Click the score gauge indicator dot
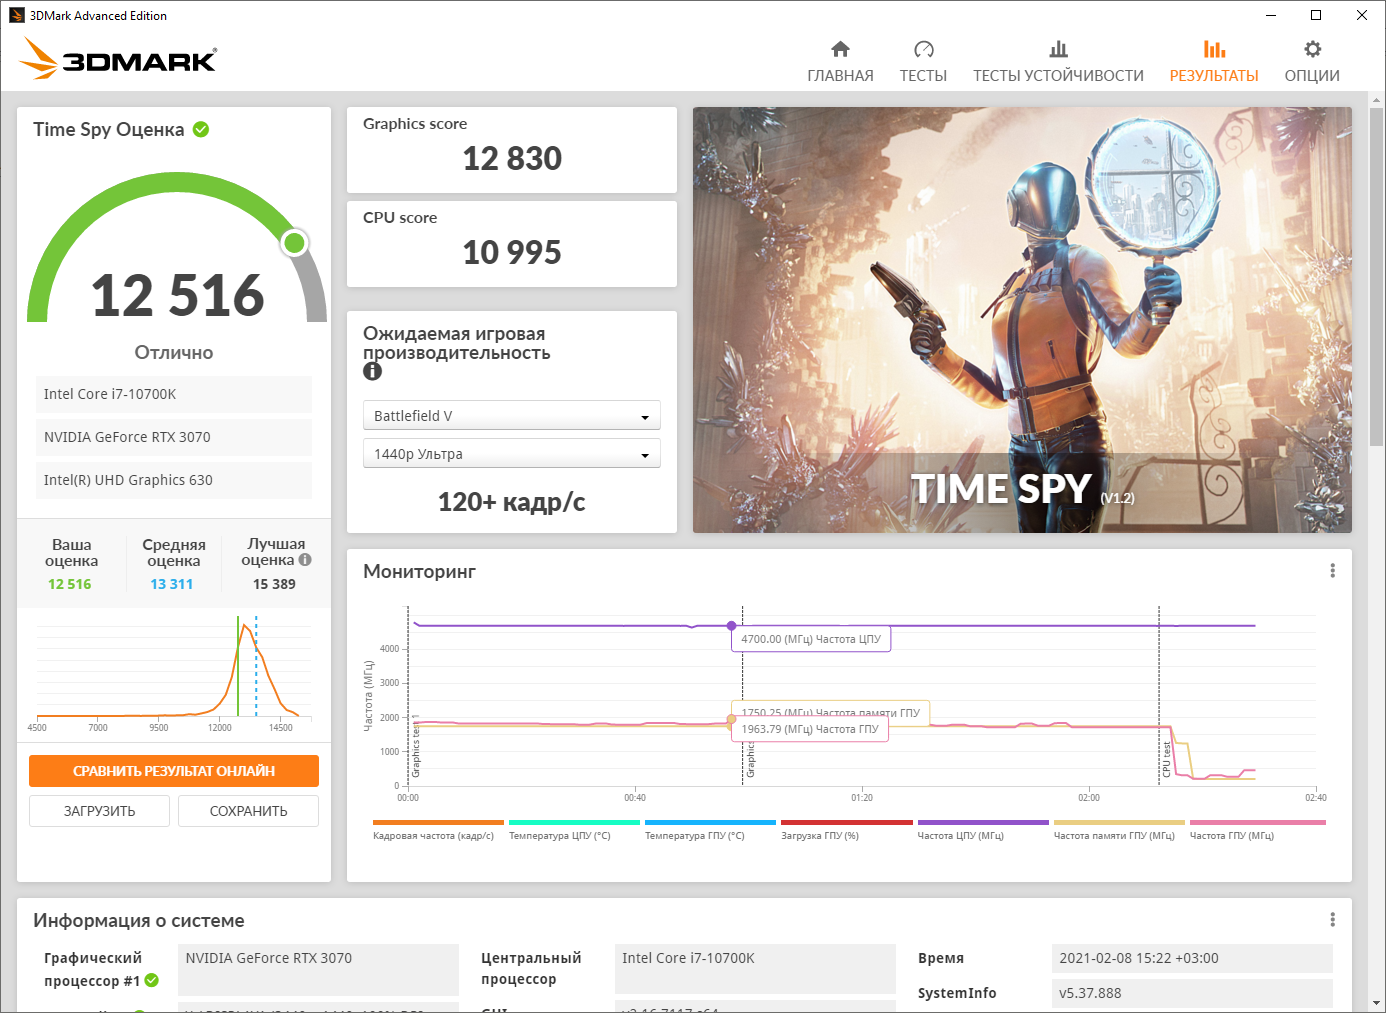 [x=294, y=243]
